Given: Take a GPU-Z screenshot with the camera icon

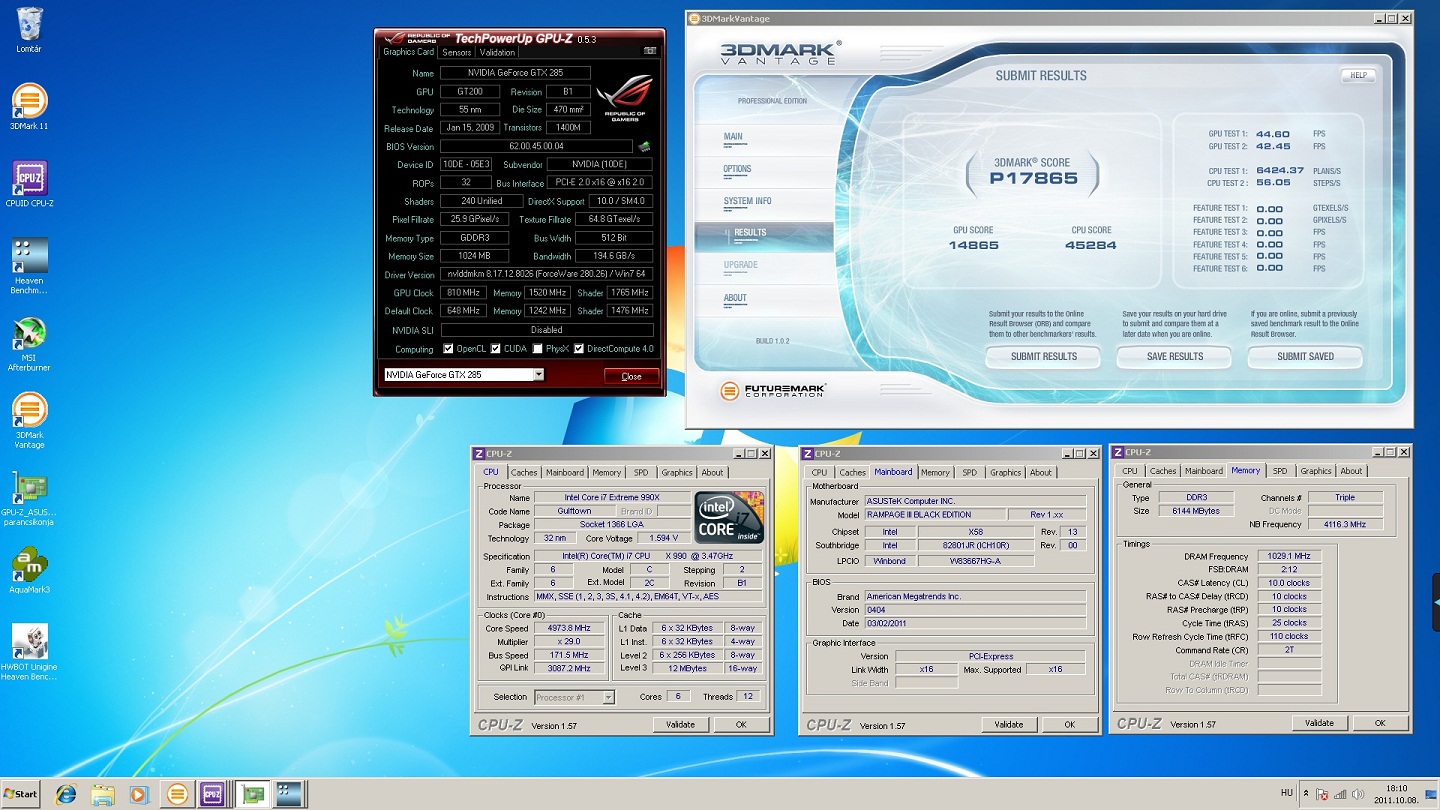Looking at the screenshot, I should [x=650, y=51].
